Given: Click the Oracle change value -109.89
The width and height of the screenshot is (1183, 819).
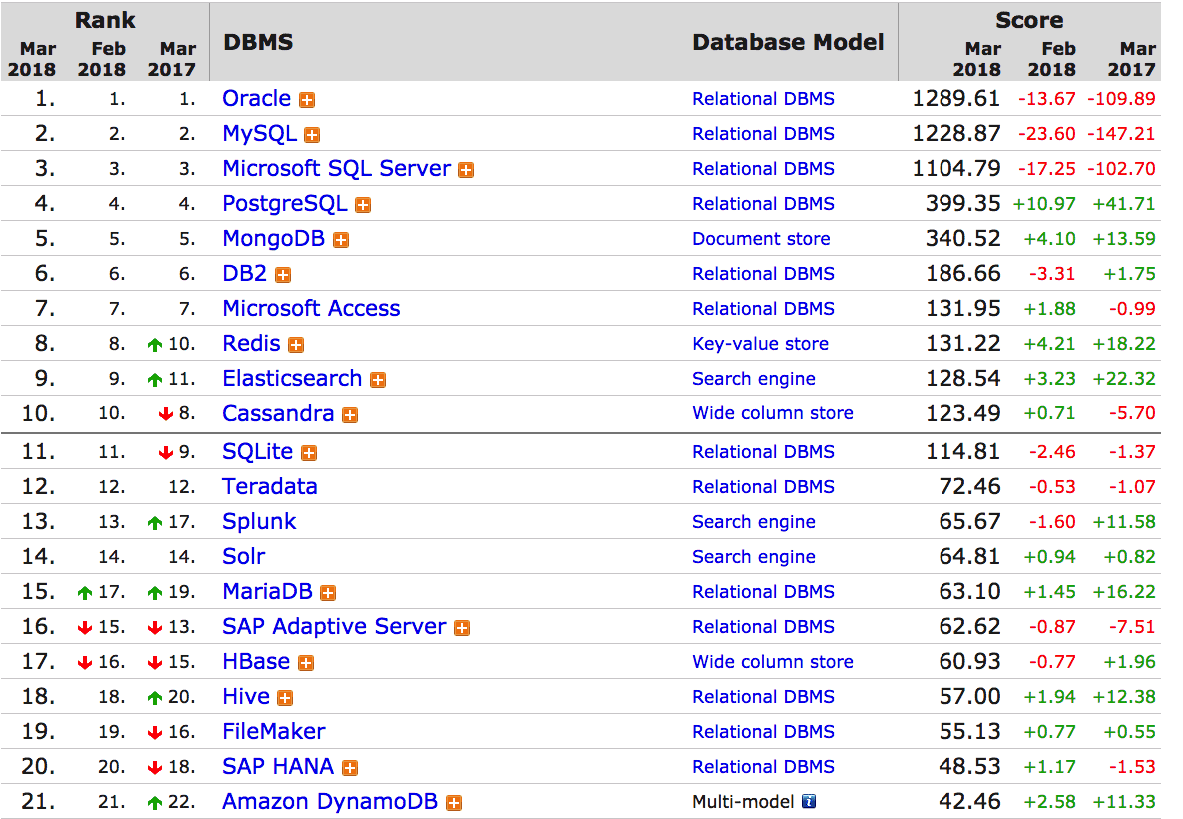Looking at the screenshot, I should [1121, 100].
